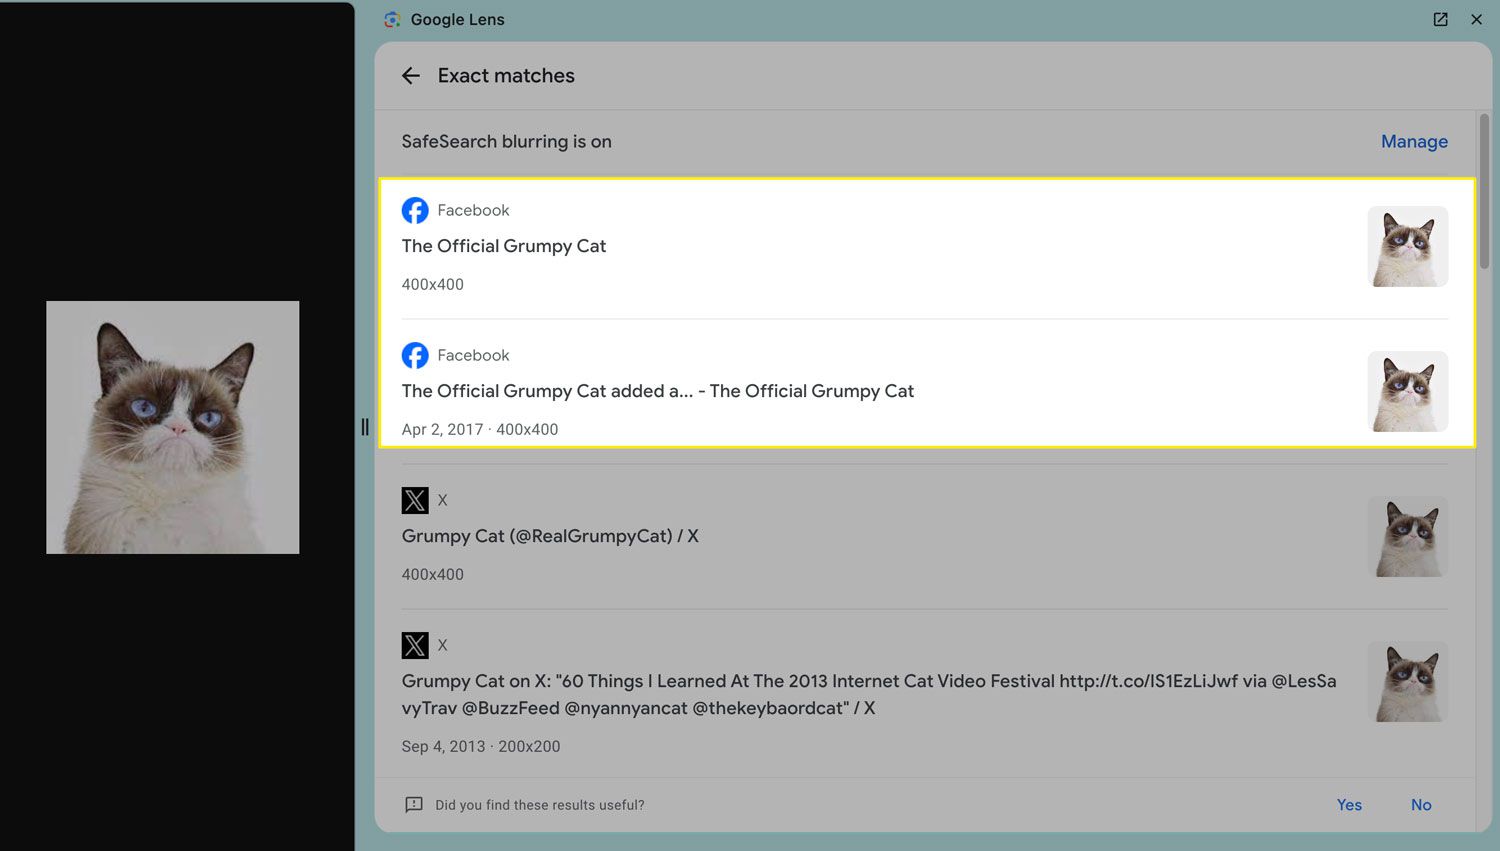Click Facebook icon on Apr 2, 2017 result
The width and height of the screenshot is (1500, 851).
[415, 355]
